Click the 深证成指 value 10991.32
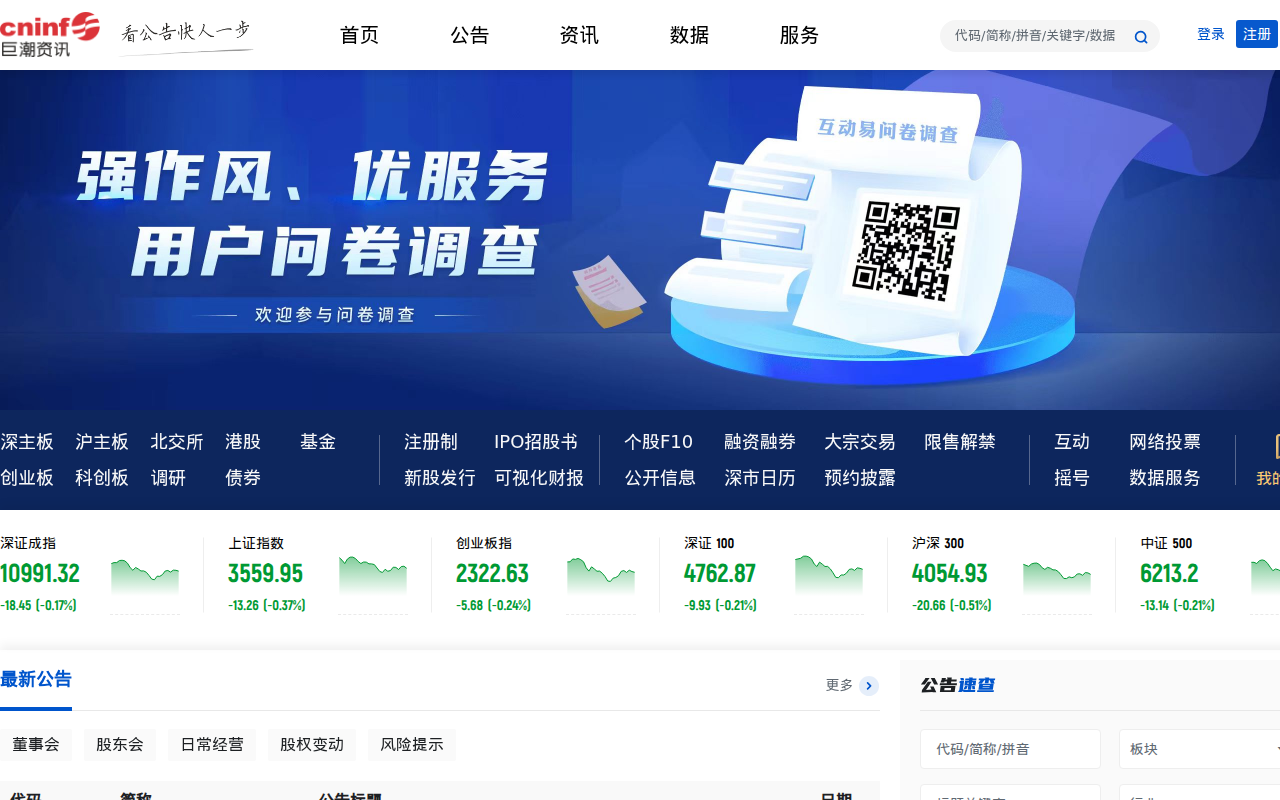Screen dimensions: 1280x800 (40, 574)
